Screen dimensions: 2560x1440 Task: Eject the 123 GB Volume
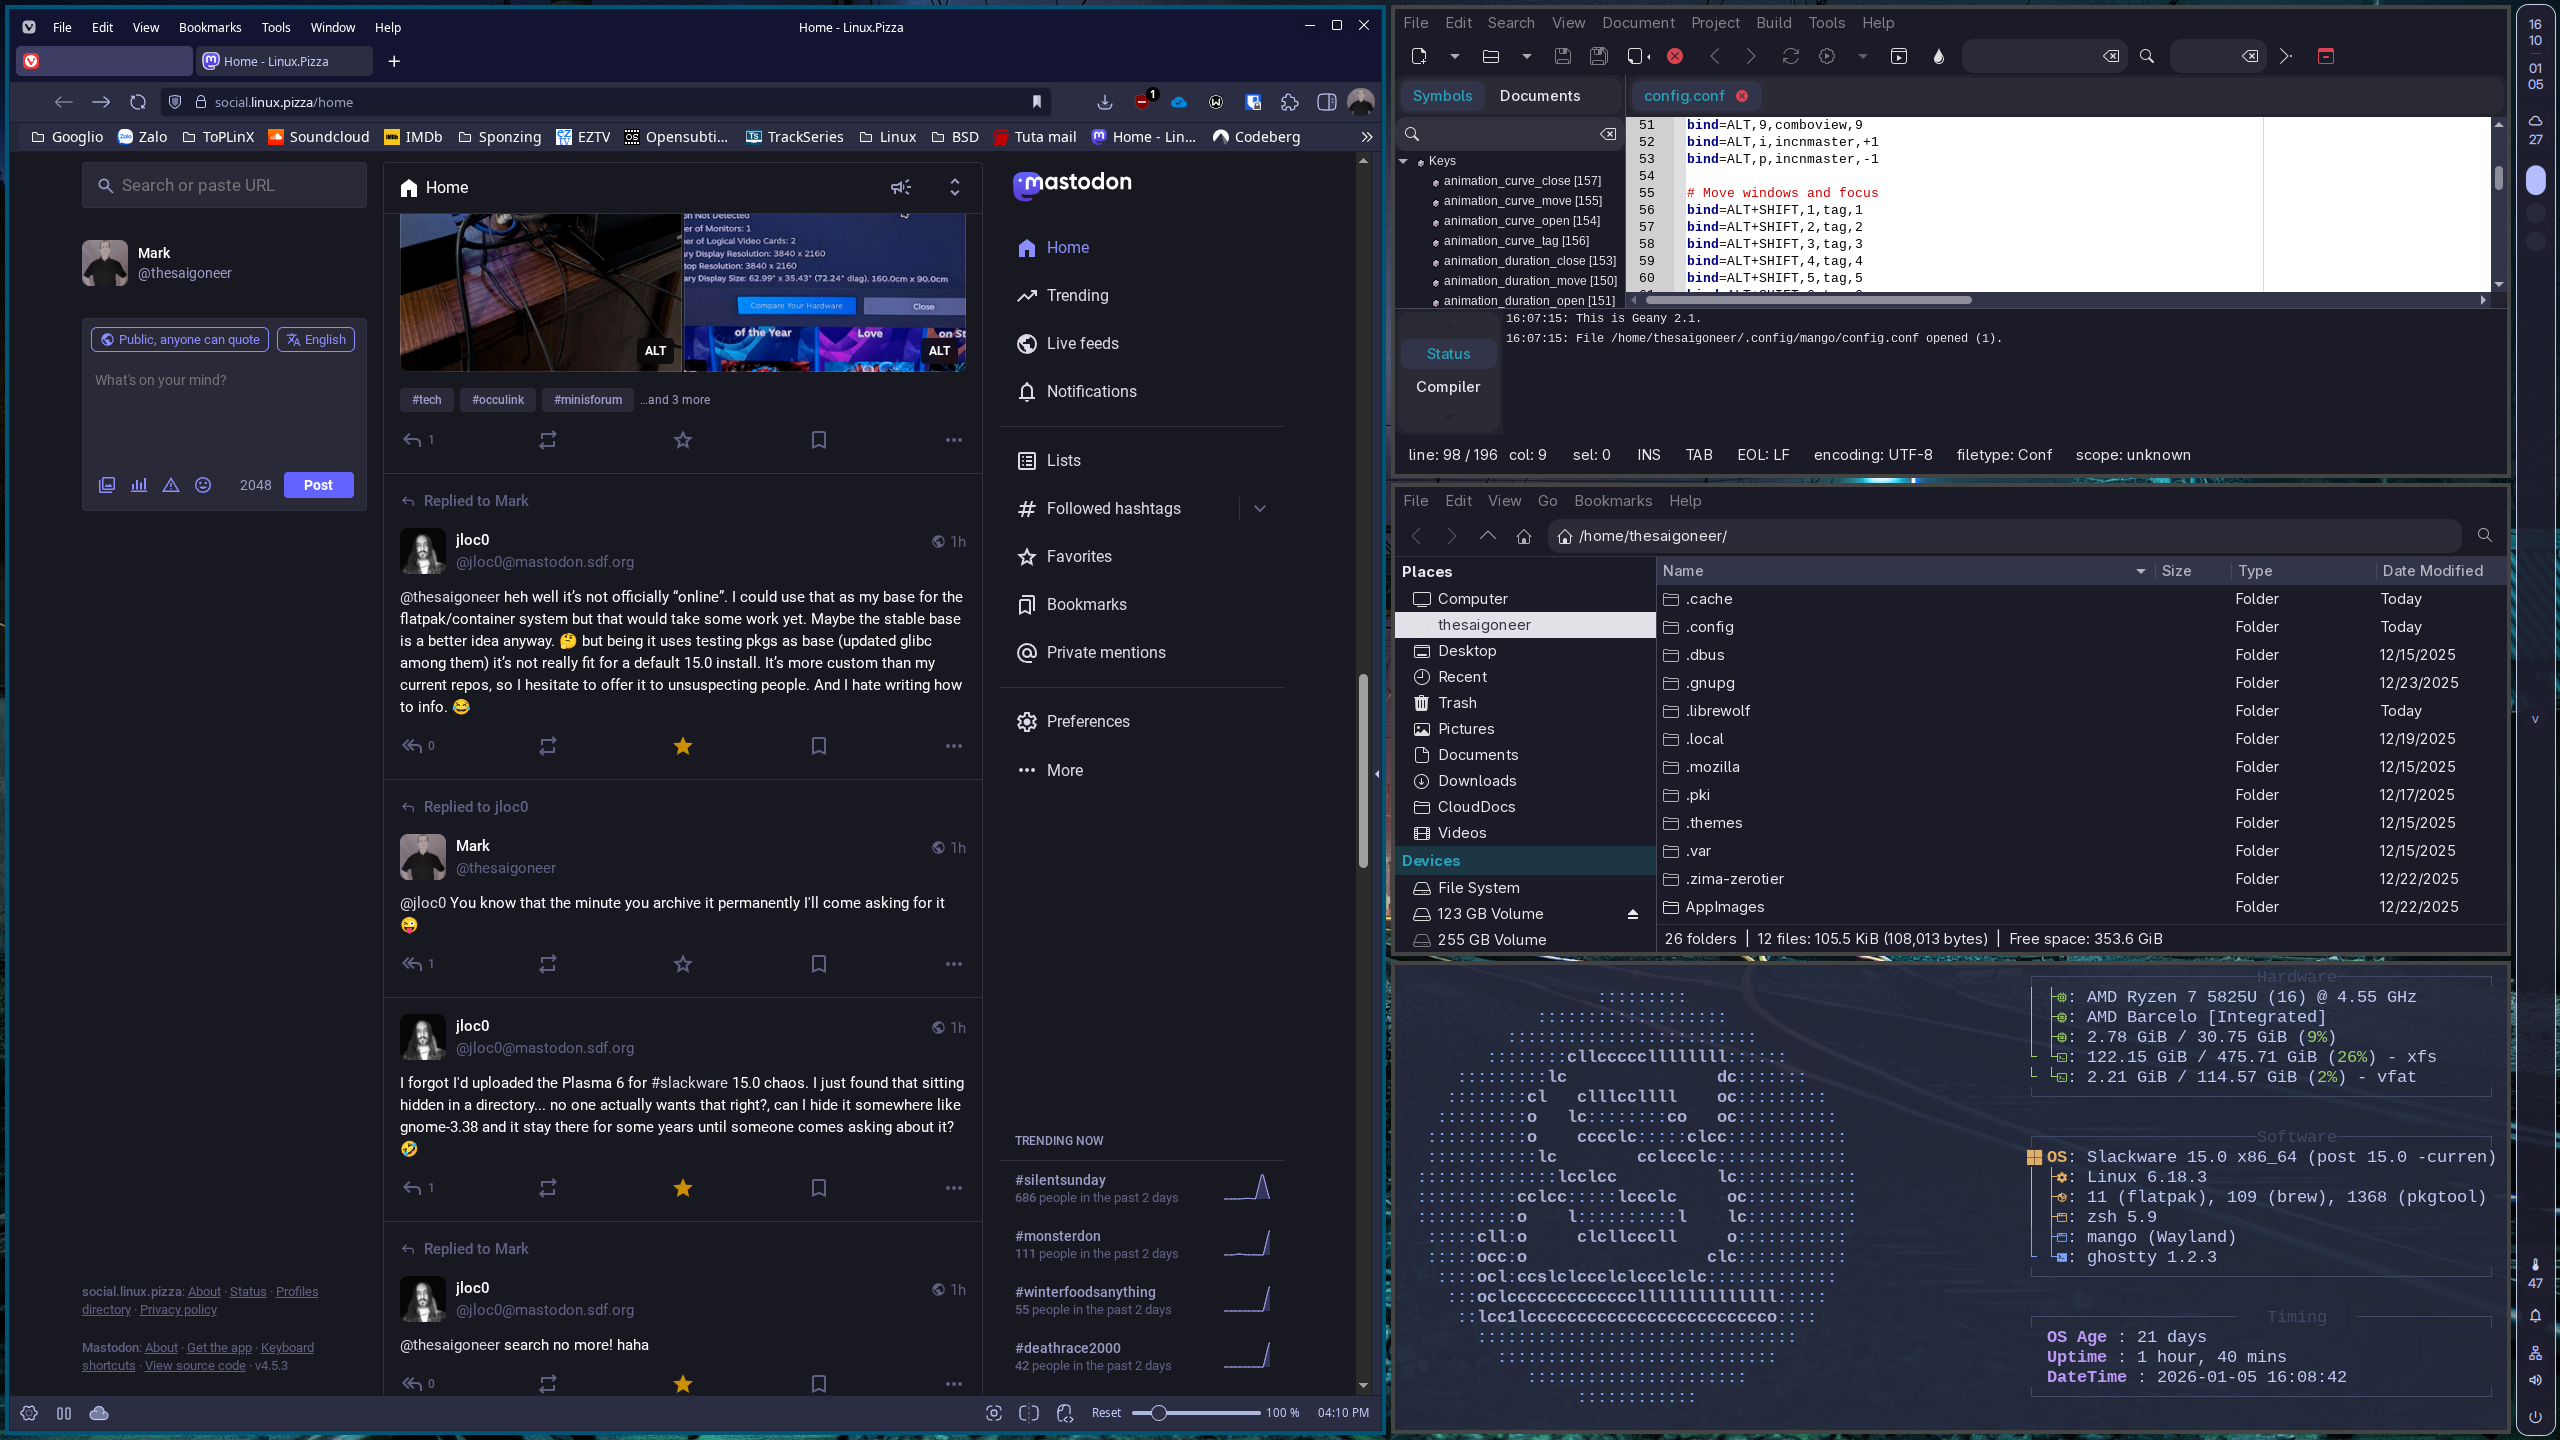[x=1632, y=914]
